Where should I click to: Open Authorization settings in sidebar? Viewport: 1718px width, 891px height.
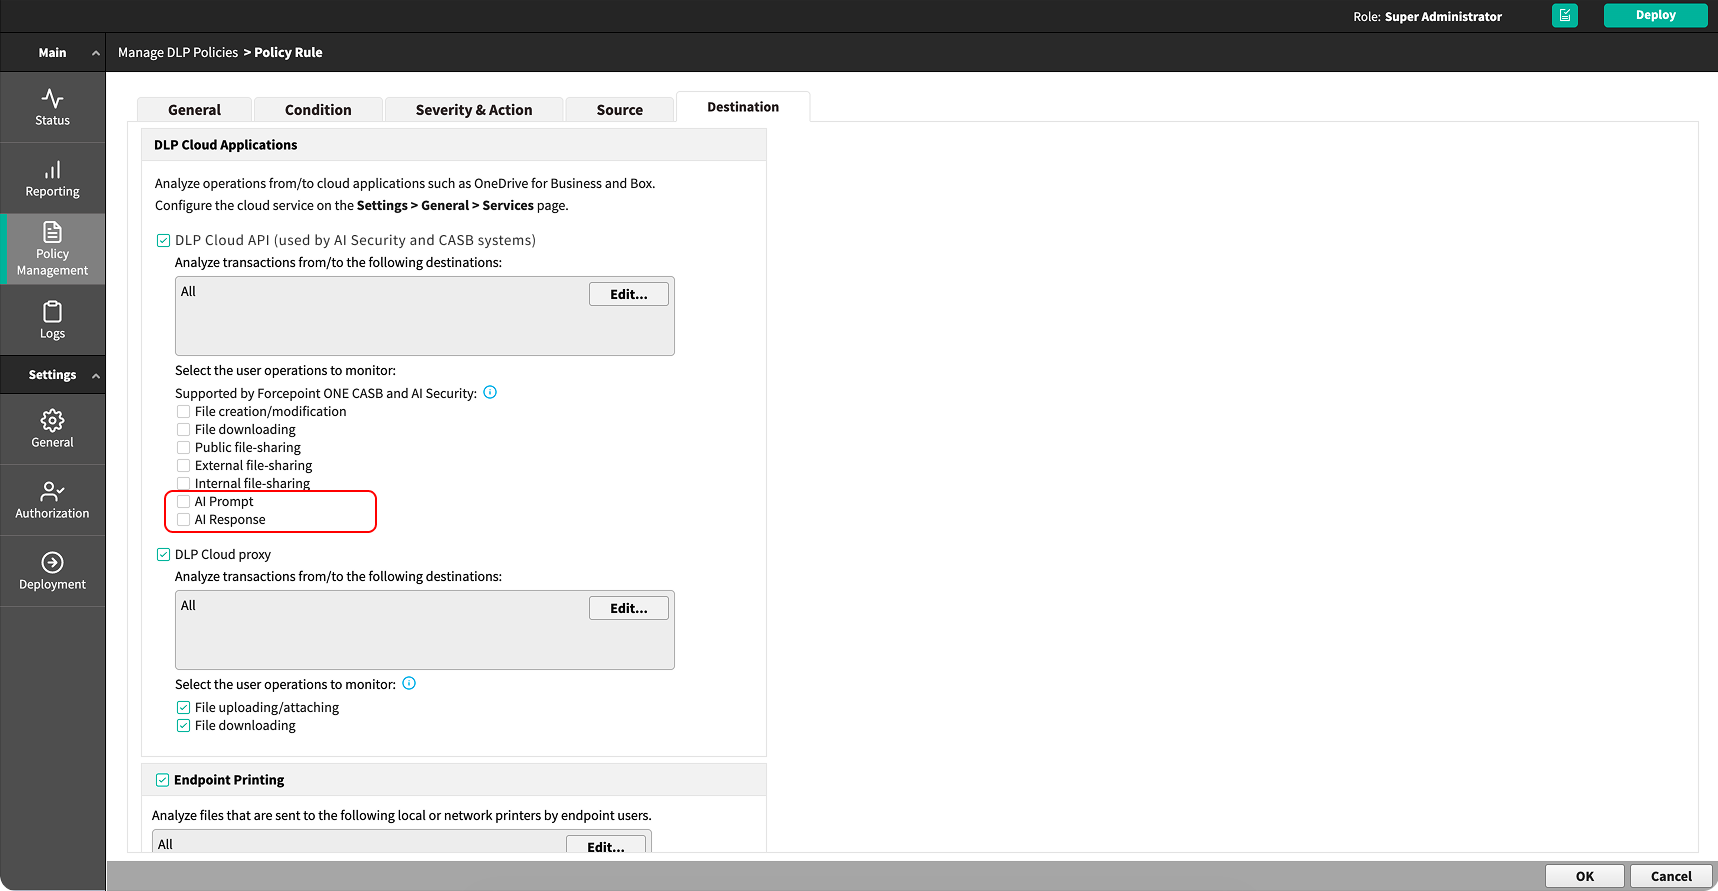52,500
